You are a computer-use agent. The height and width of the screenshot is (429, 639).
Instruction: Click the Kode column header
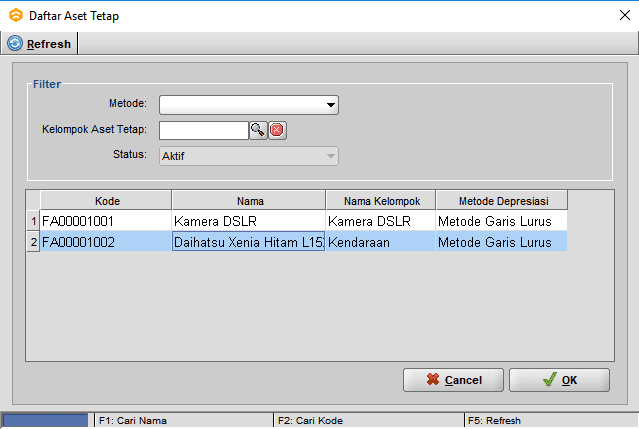(x=106, y=201)
